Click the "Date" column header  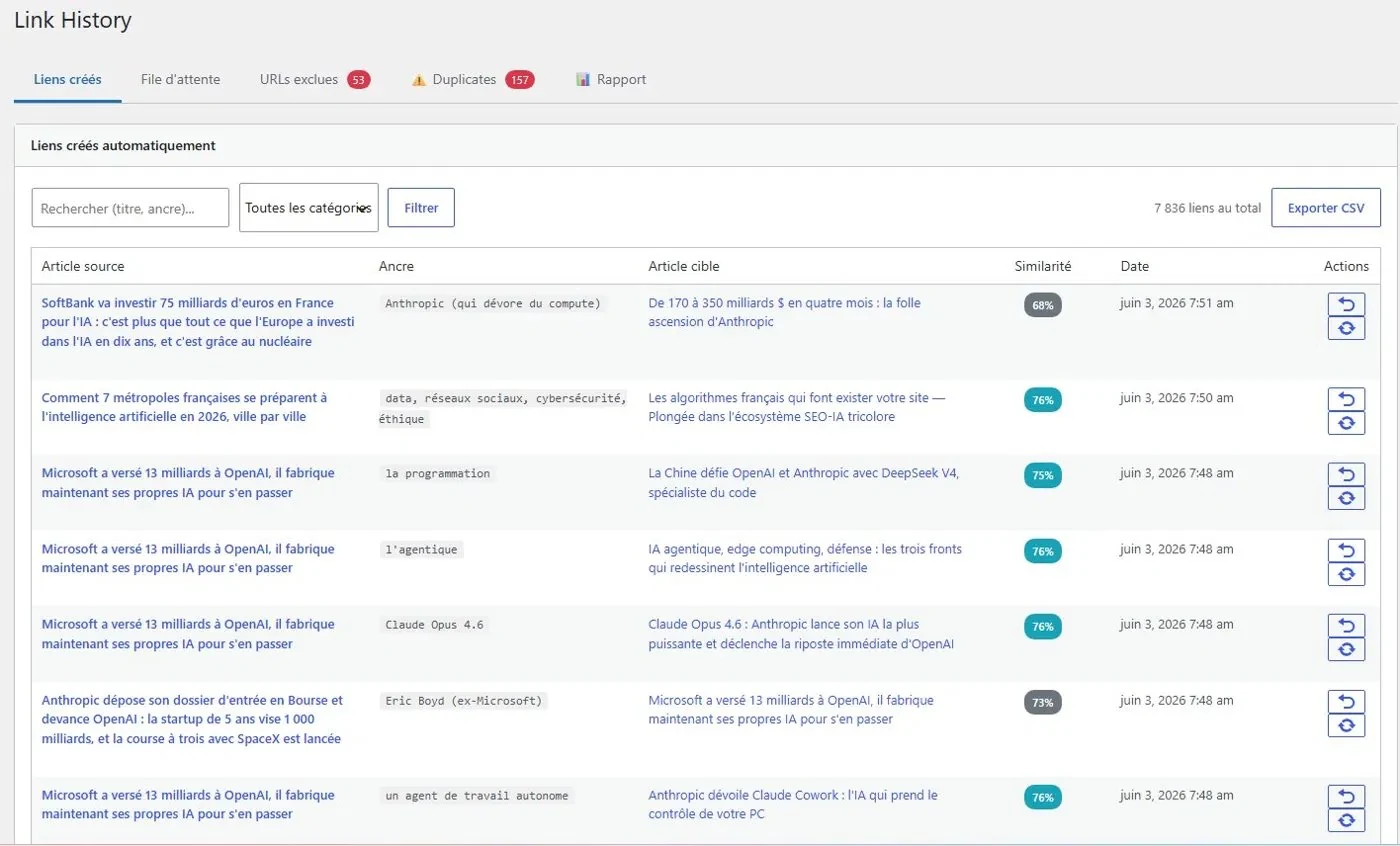click(1135, 266)
